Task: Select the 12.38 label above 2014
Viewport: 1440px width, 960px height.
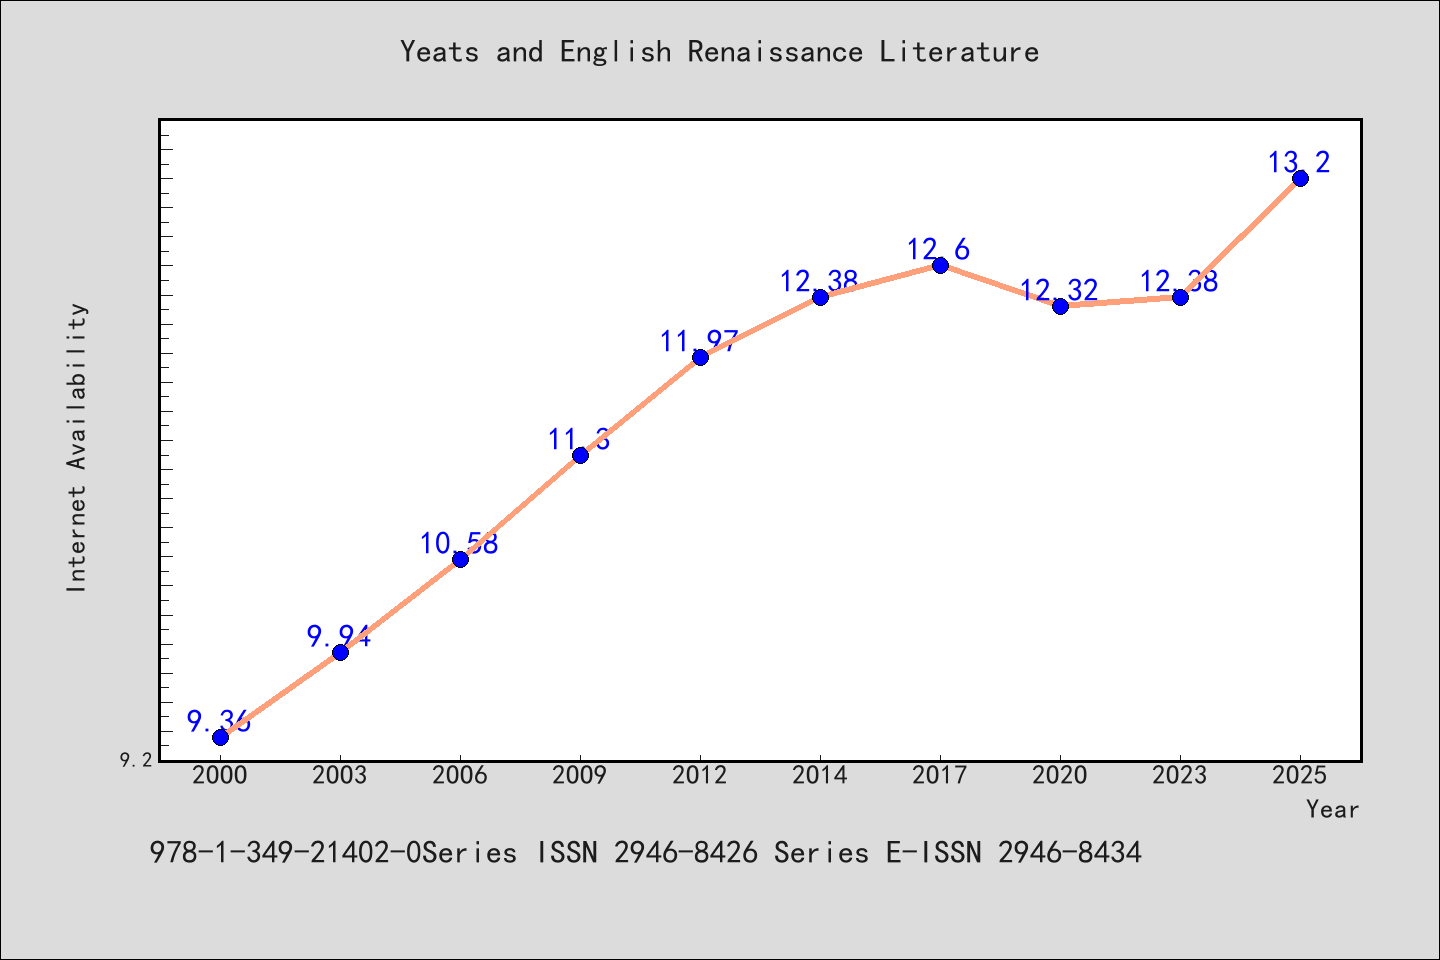Action: click(x=819, y=281)
